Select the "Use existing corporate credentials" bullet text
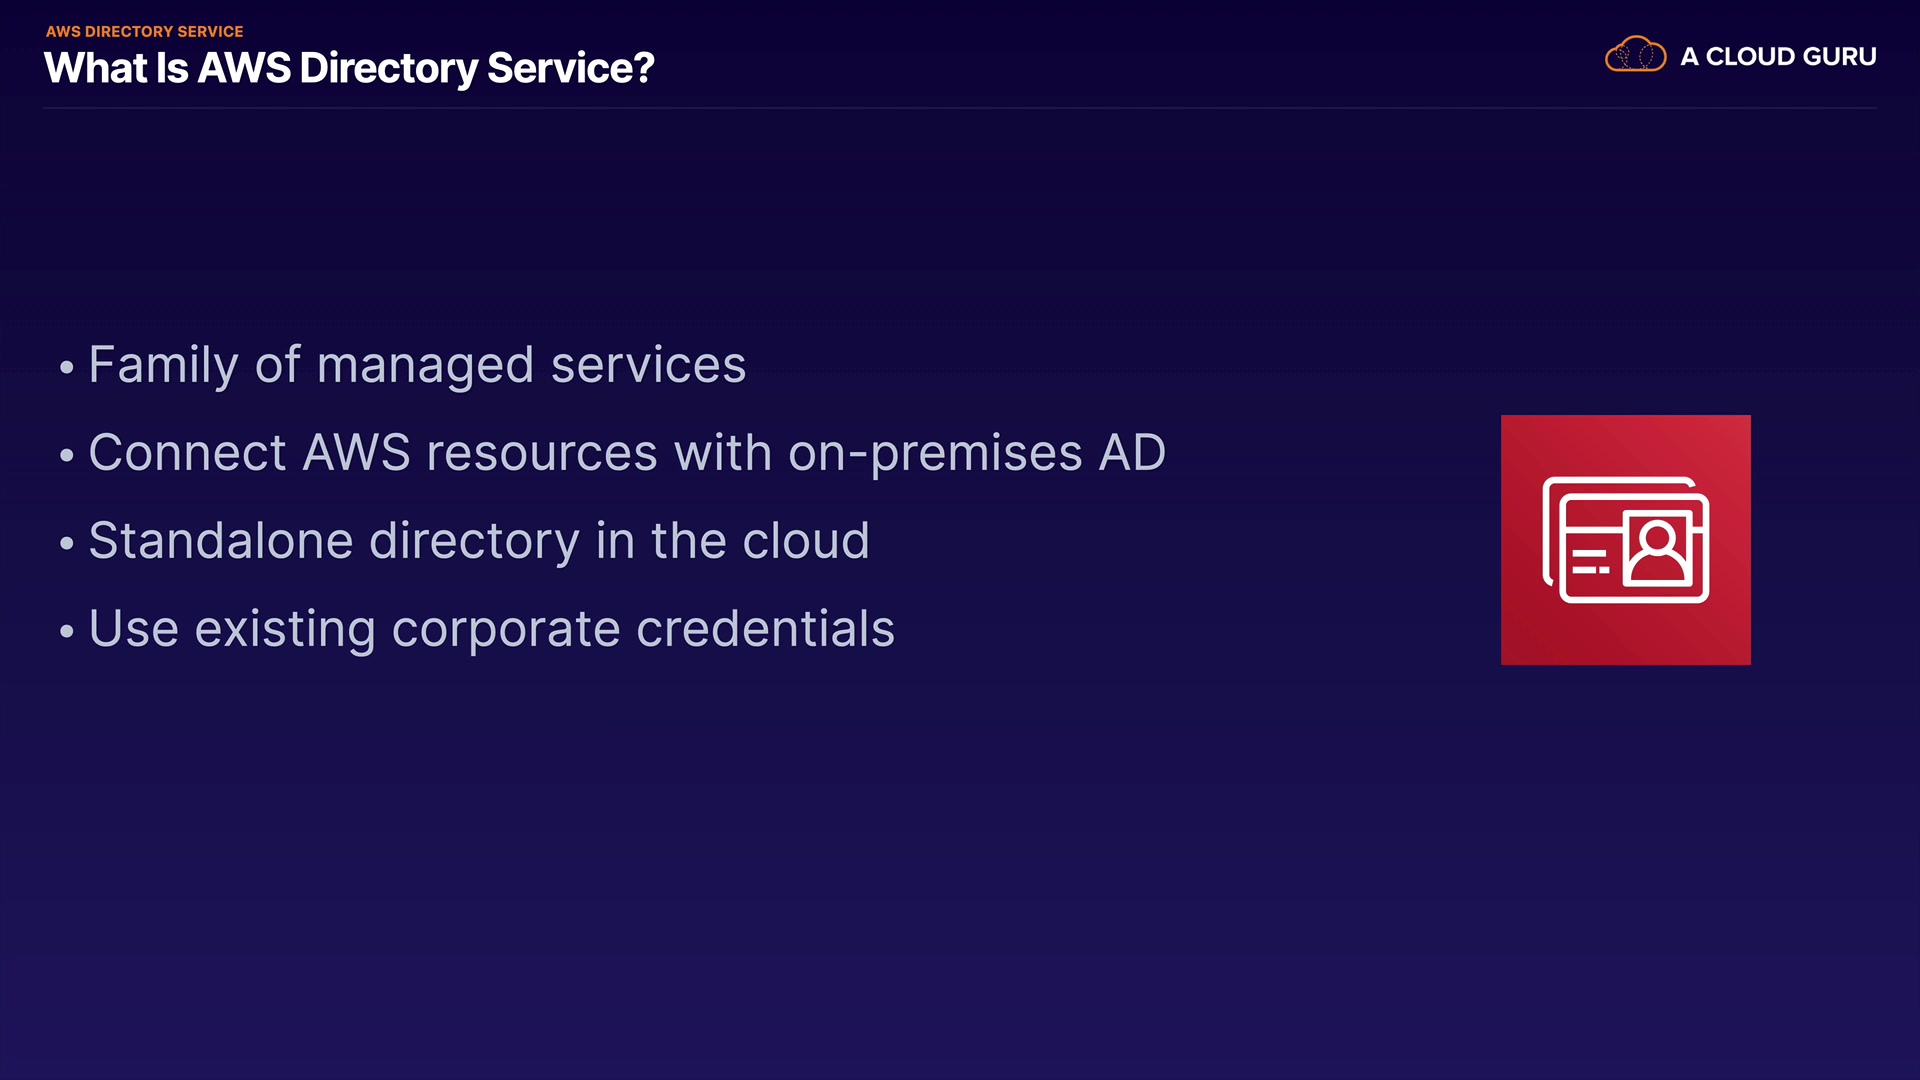The height and width of the screenshot is (1080, 1920). [x=491, y=628]
